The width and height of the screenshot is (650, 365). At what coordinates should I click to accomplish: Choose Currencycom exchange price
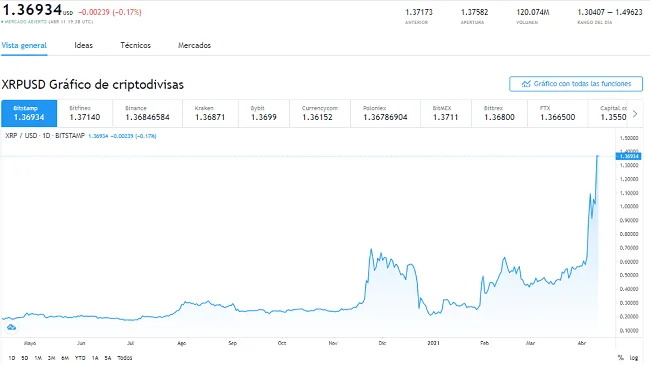pyautogui.click(x=320, y=113)
